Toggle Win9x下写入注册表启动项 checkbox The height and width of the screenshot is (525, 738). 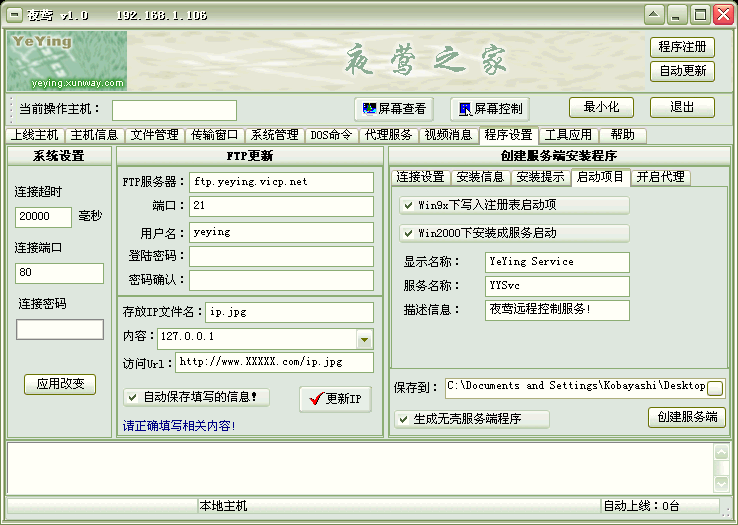[x=408, y=205]
